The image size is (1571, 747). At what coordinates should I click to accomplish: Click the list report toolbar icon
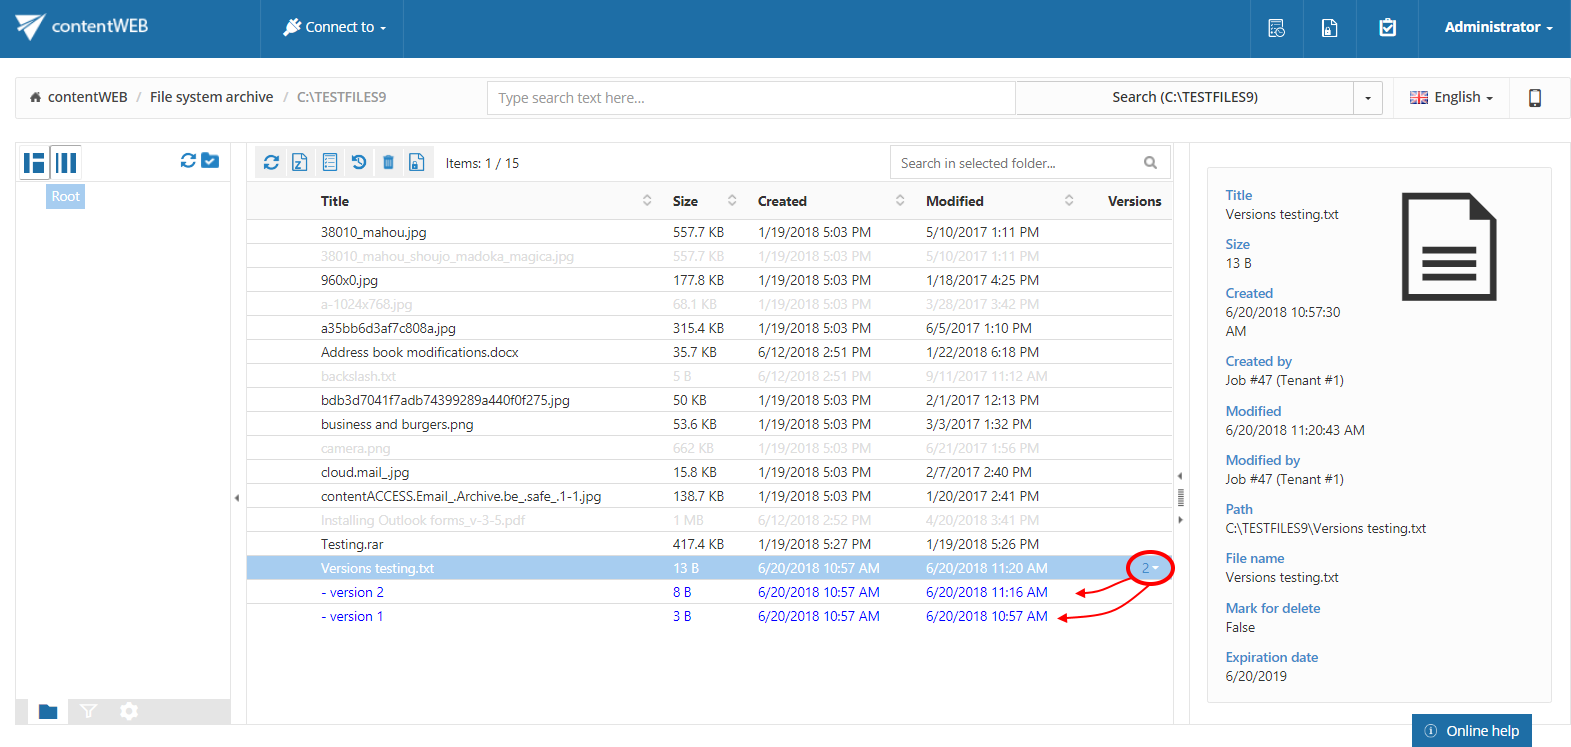(330, 162)
